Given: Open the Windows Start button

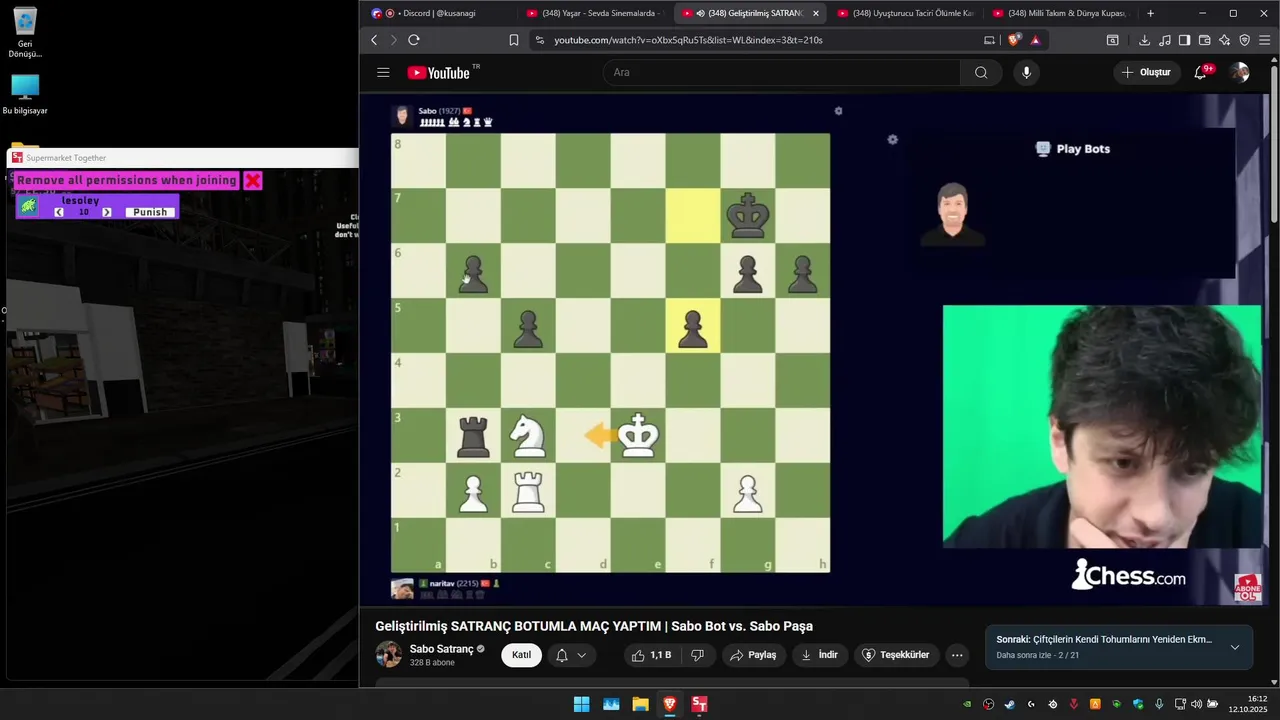Looking at the screenshot, I should [x=581, y=704].
